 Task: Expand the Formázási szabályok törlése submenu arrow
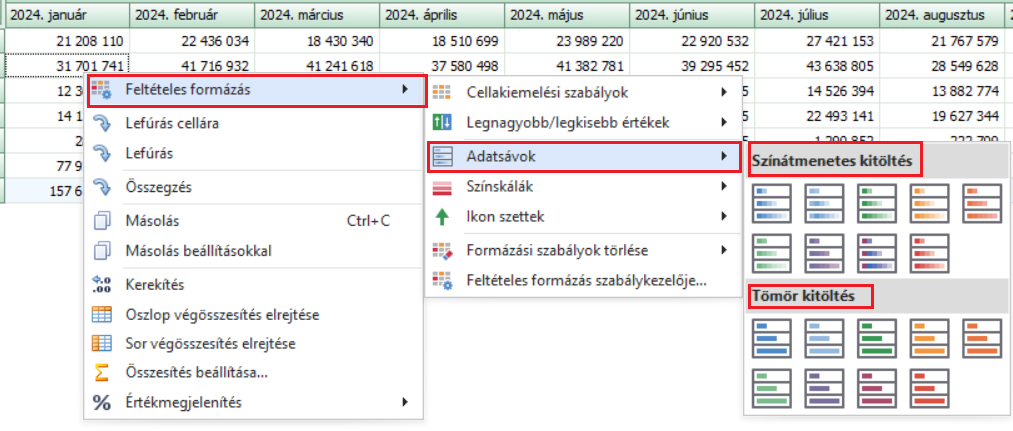coord(723,250)
